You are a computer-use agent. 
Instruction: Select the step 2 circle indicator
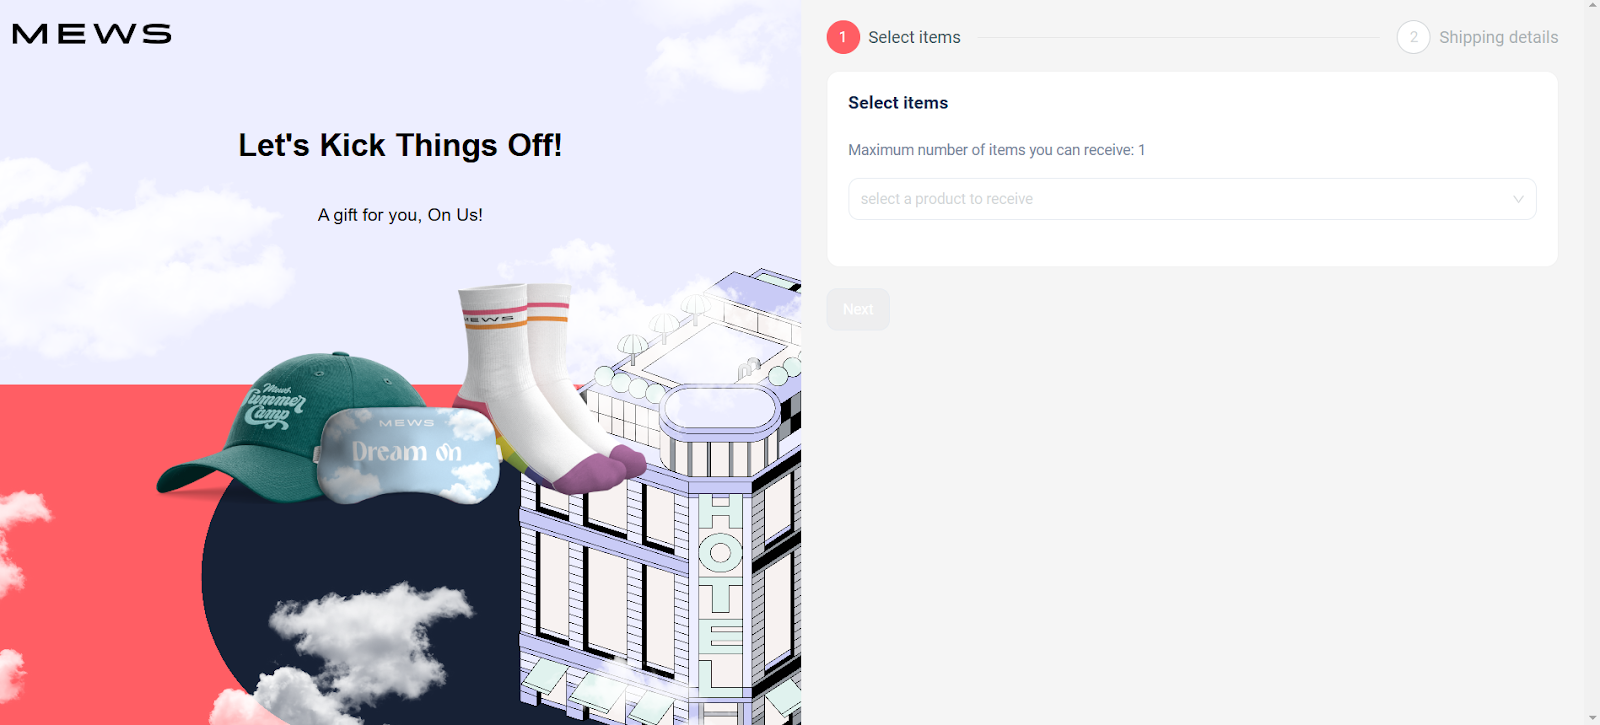point(1413,37)
